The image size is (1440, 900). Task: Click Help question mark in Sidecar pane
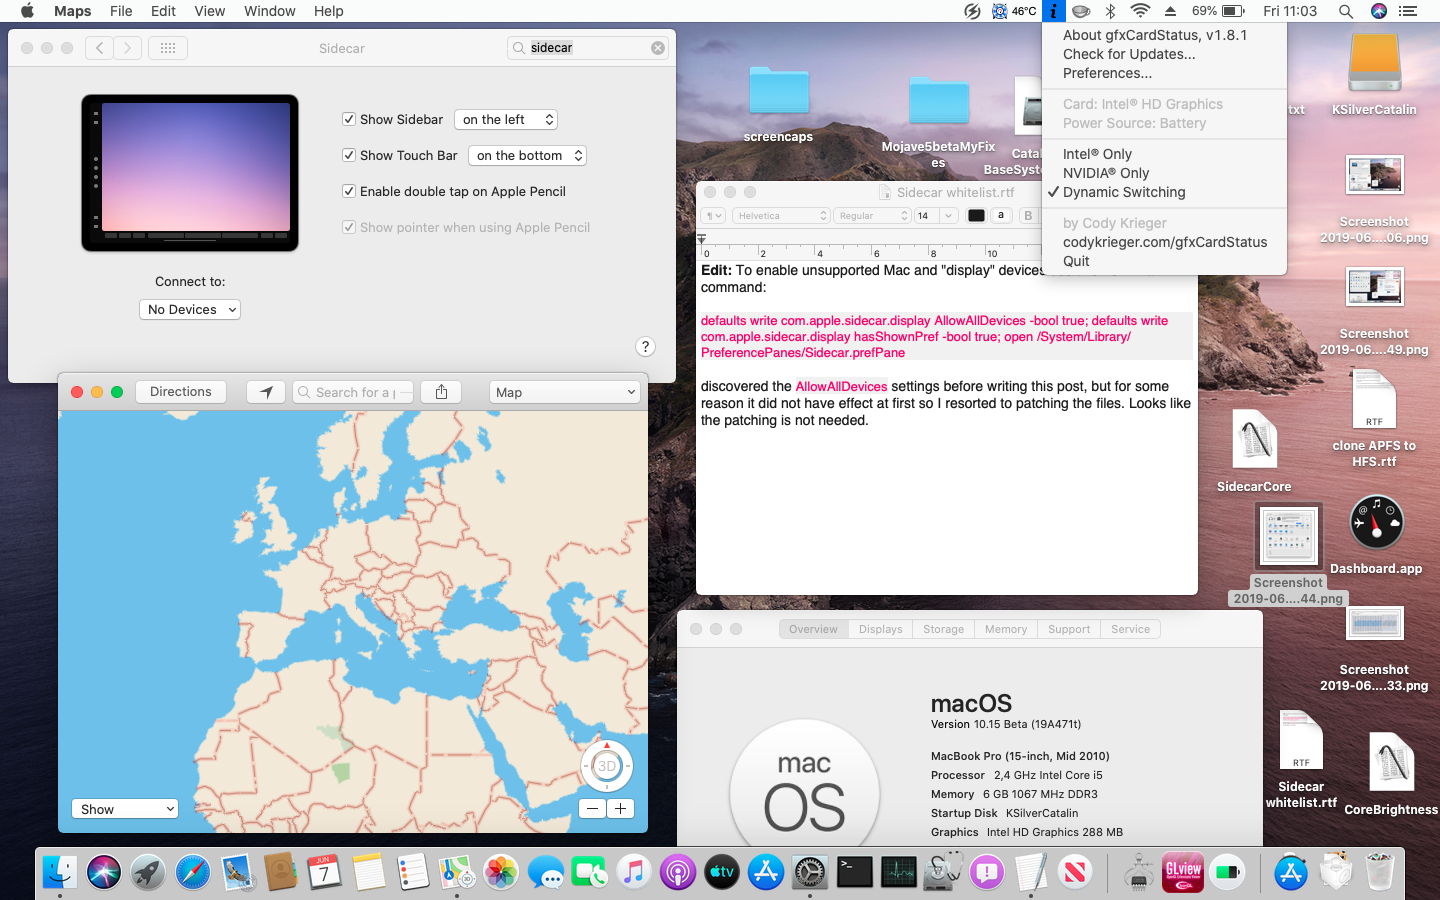[645, 346]
